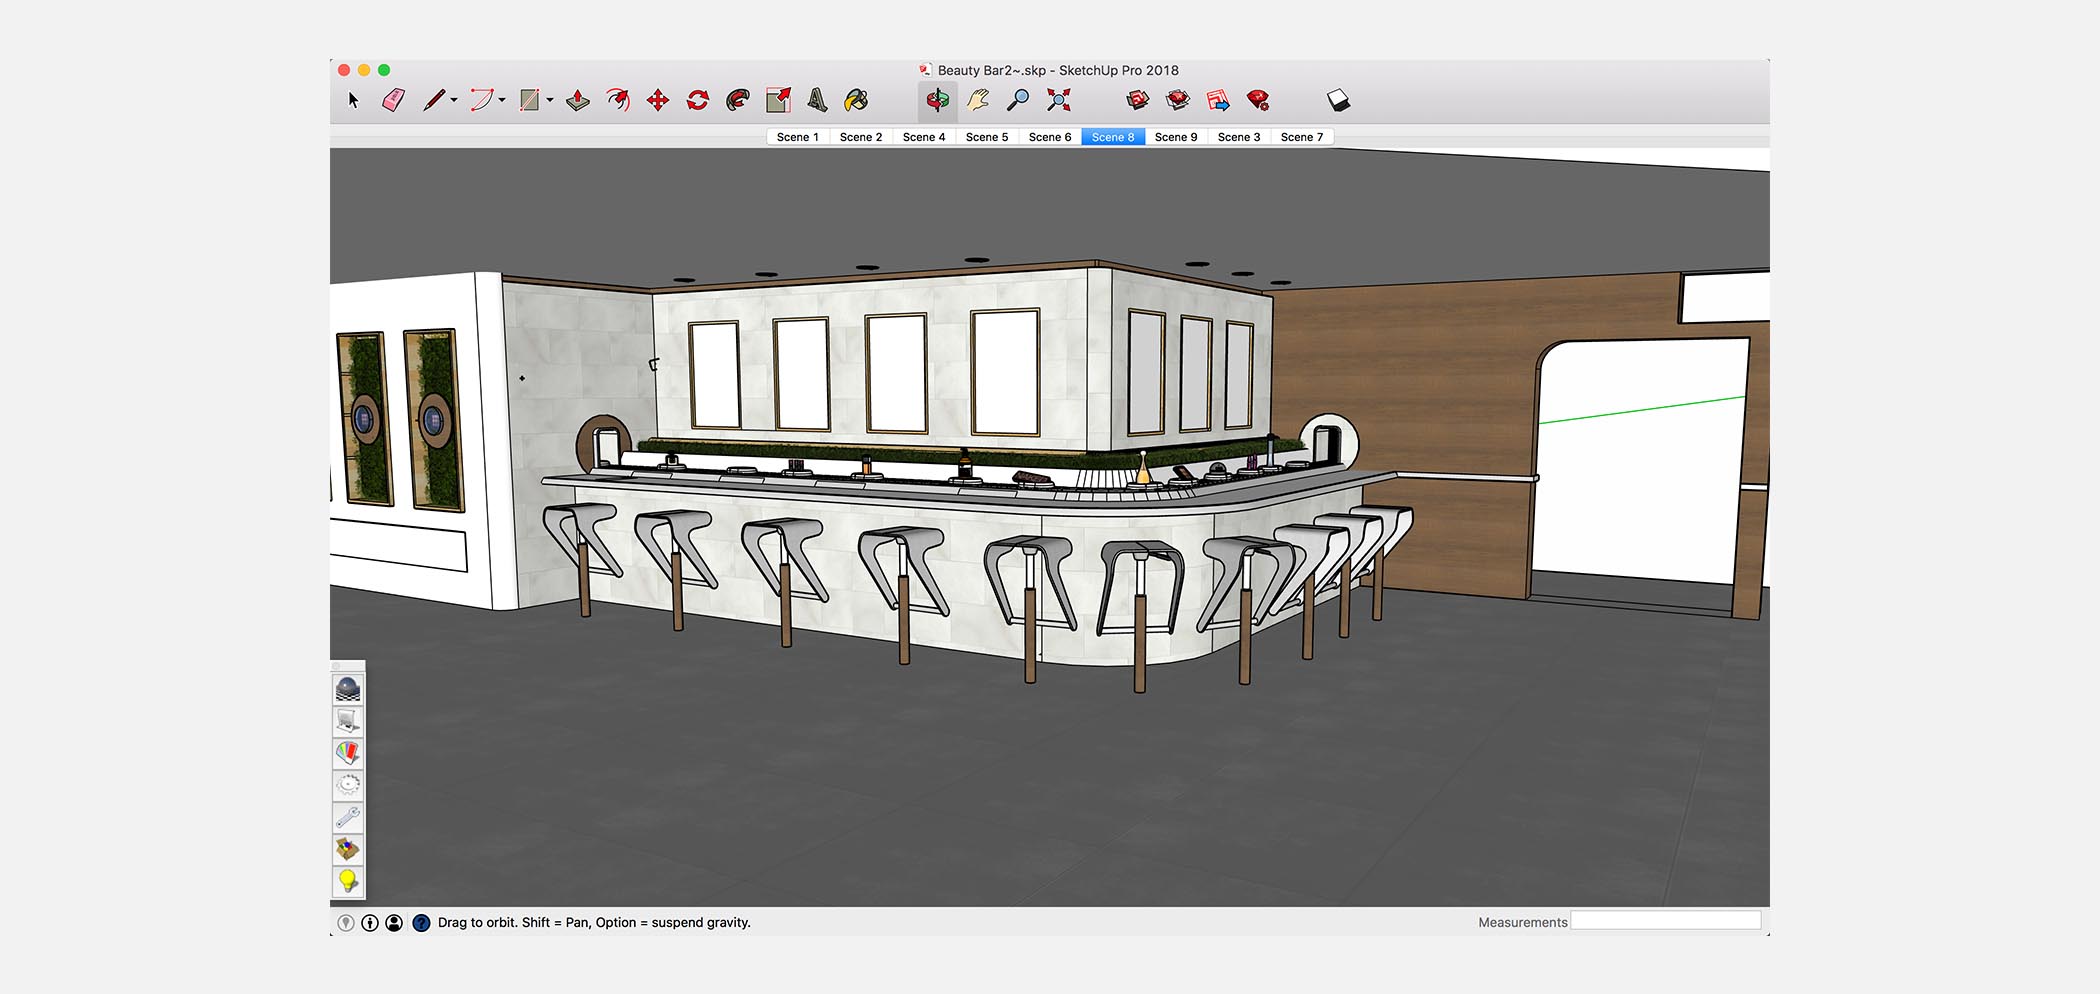Click the geo-location pin status icon
The image size is (2100, 994).
pos(346,923)
